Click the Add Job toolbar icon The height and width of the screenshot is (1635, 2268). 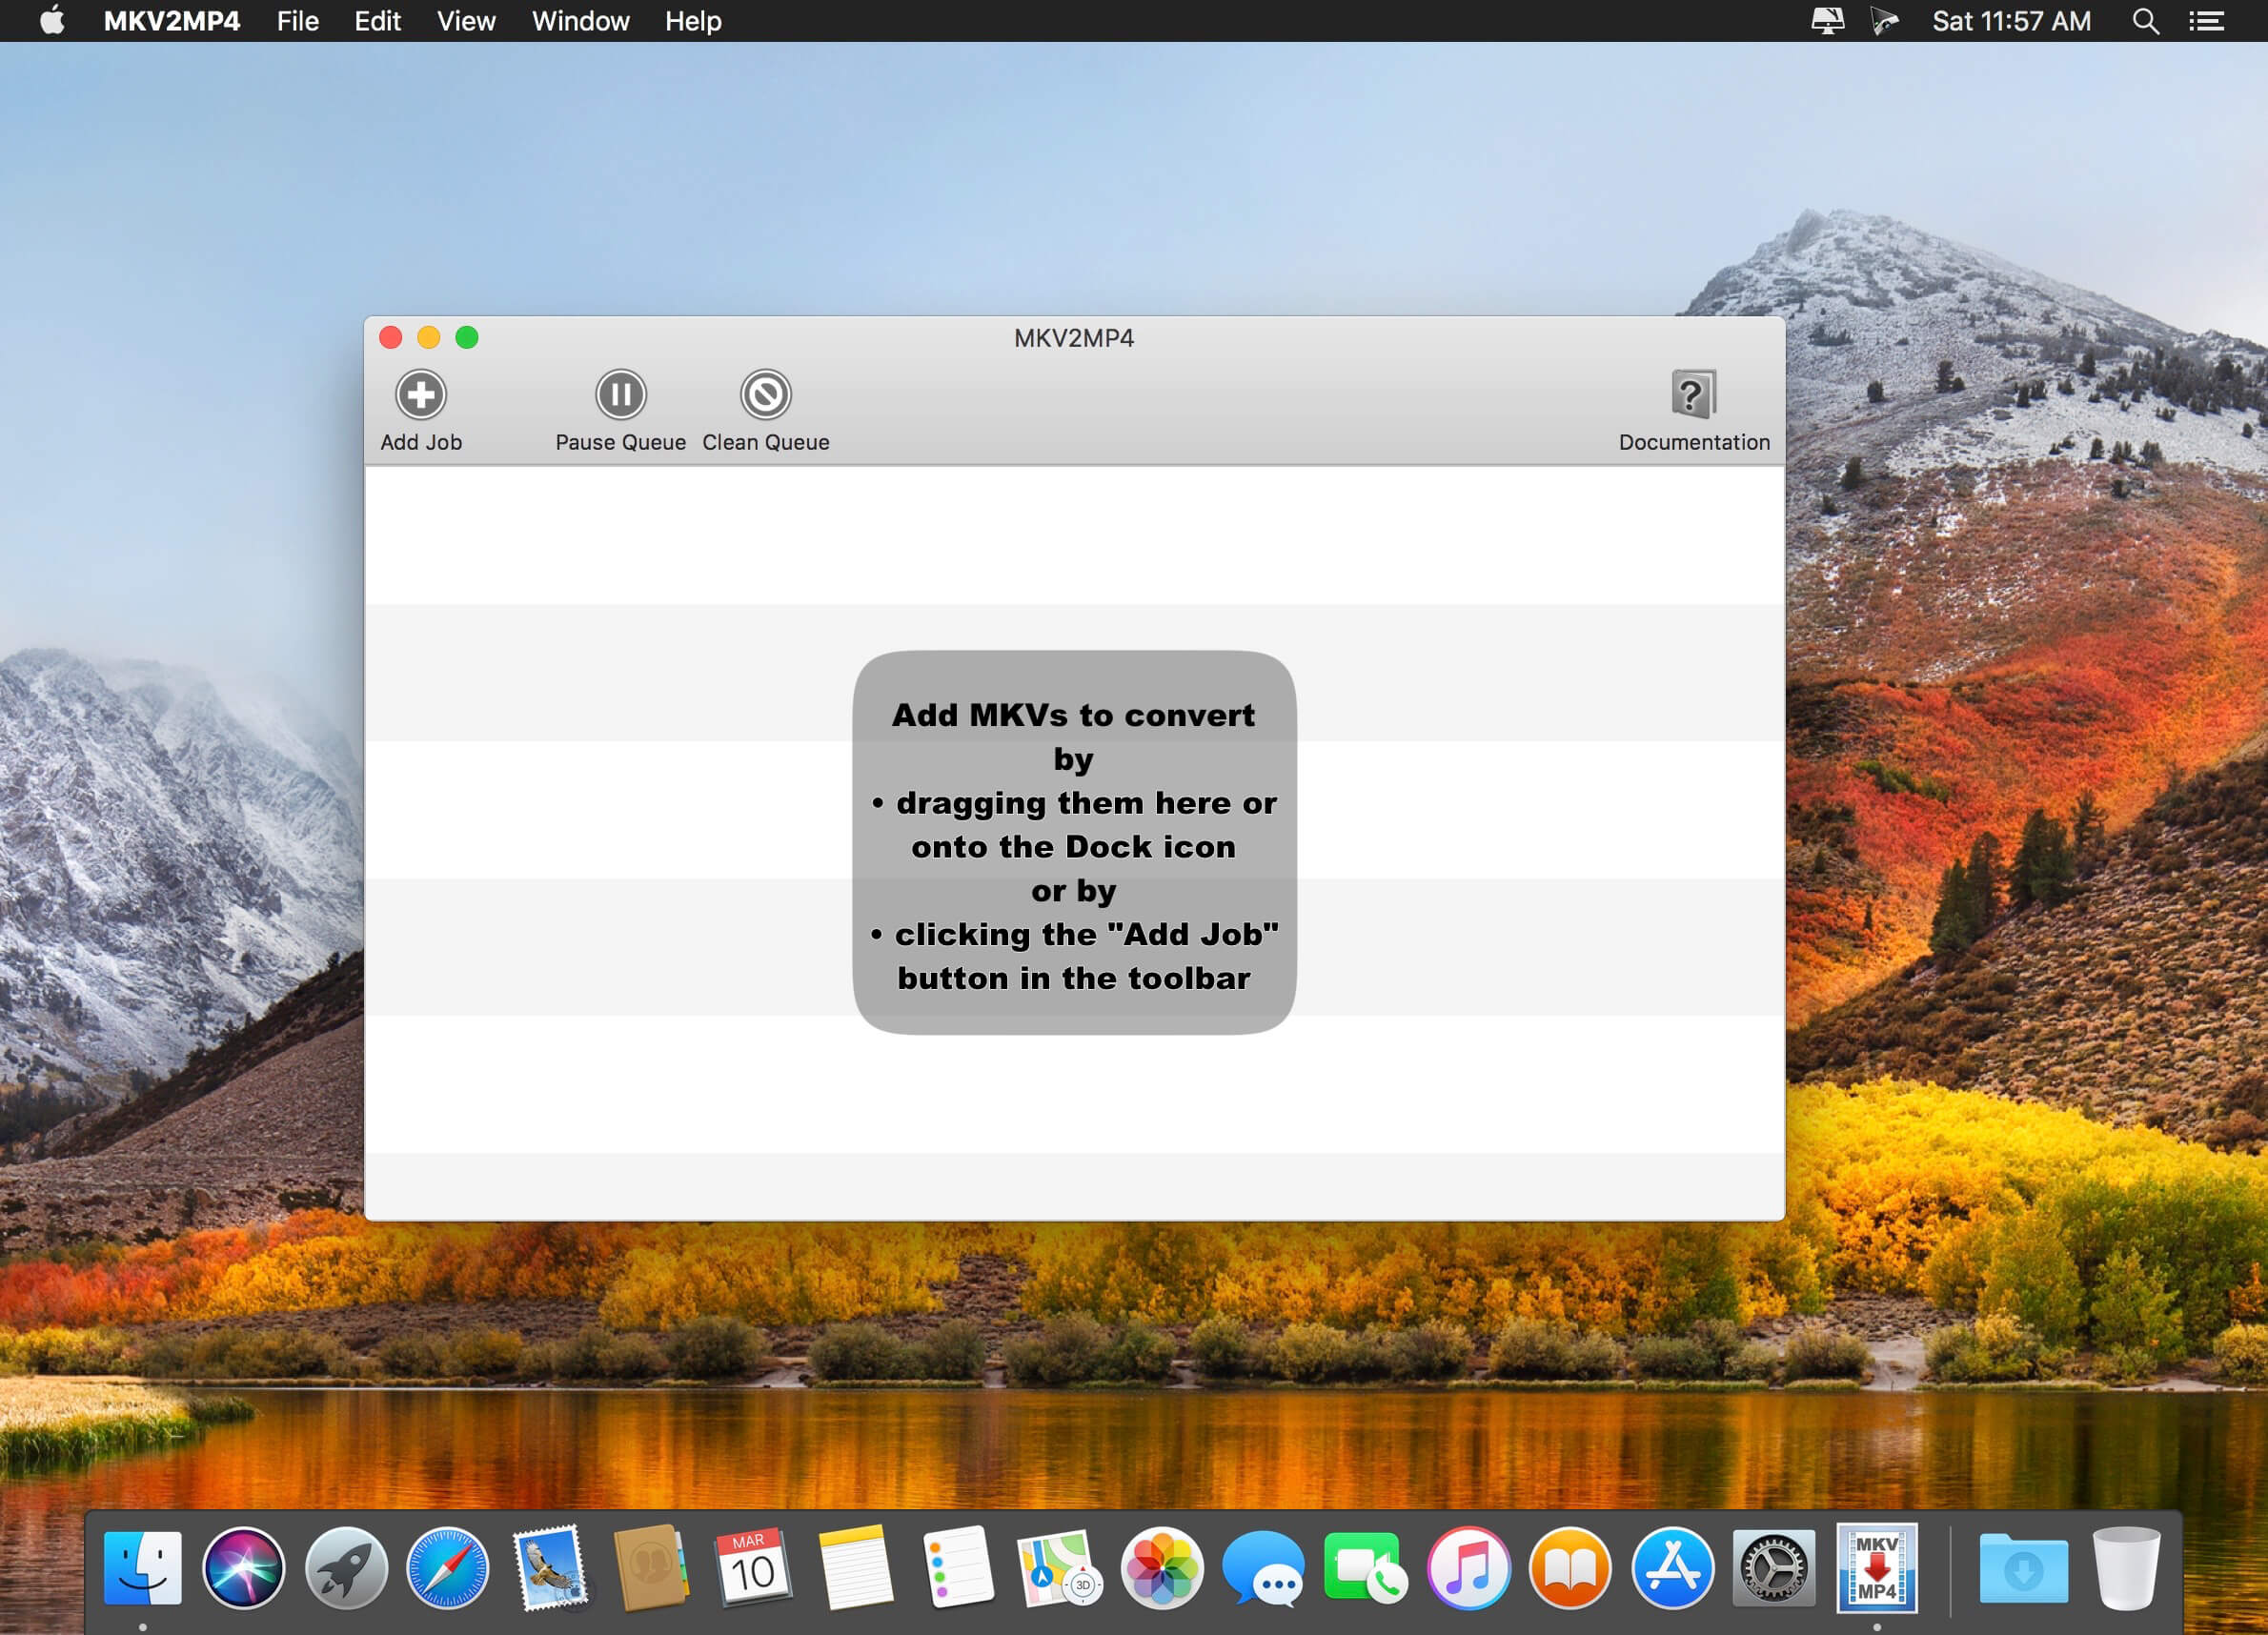click(421, 395)
